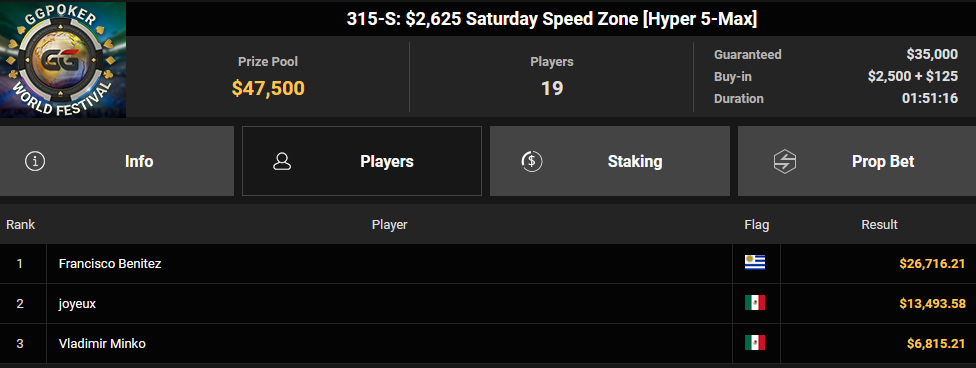Screen dimensions: 976x368
Task: Click the Prop Bet hexagon icon
Action: click(x=784, y=161)
